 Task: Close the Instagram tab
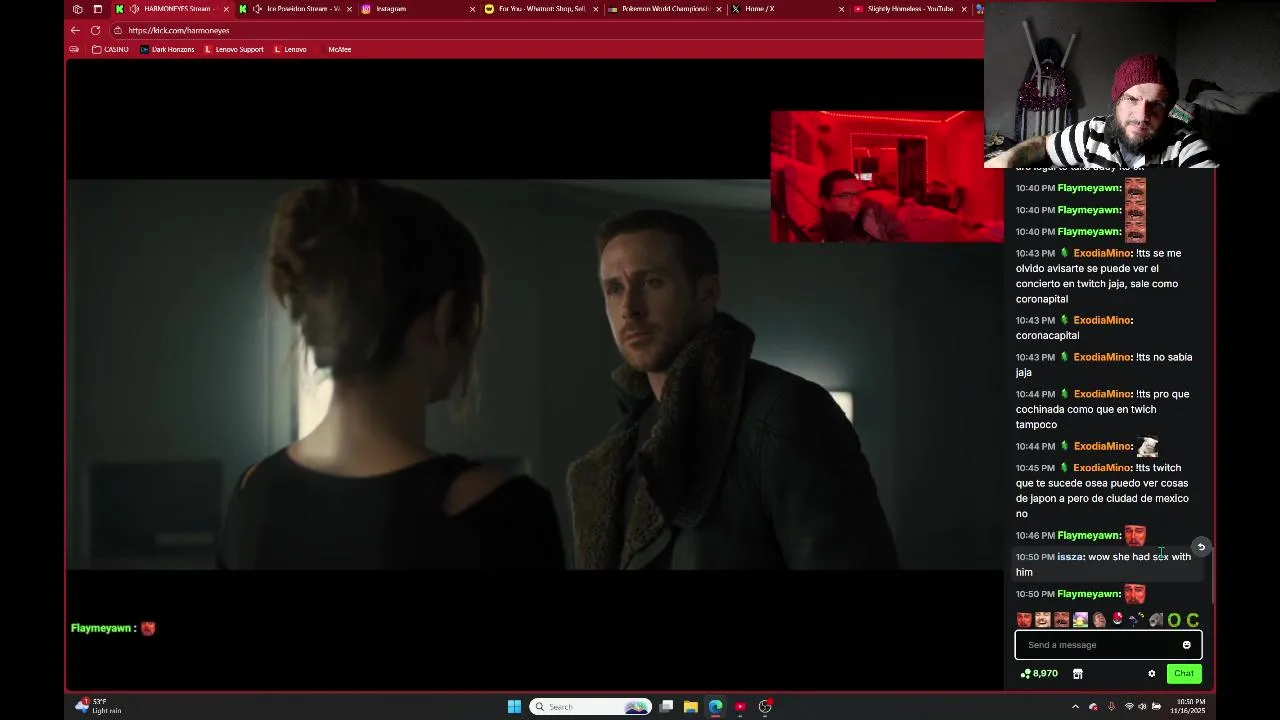pos(473,9)
